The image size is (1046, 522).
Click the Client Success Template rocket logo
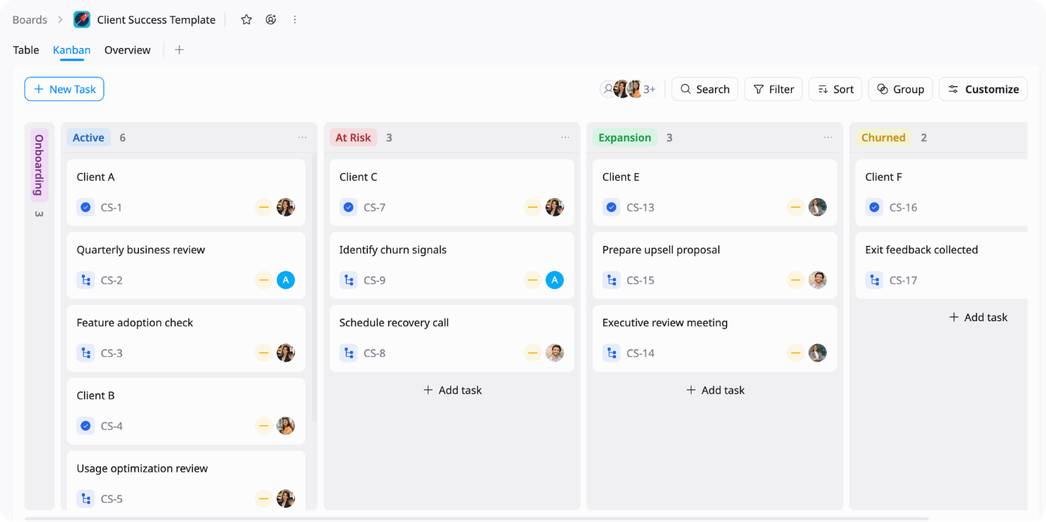(x=82, y=20)
